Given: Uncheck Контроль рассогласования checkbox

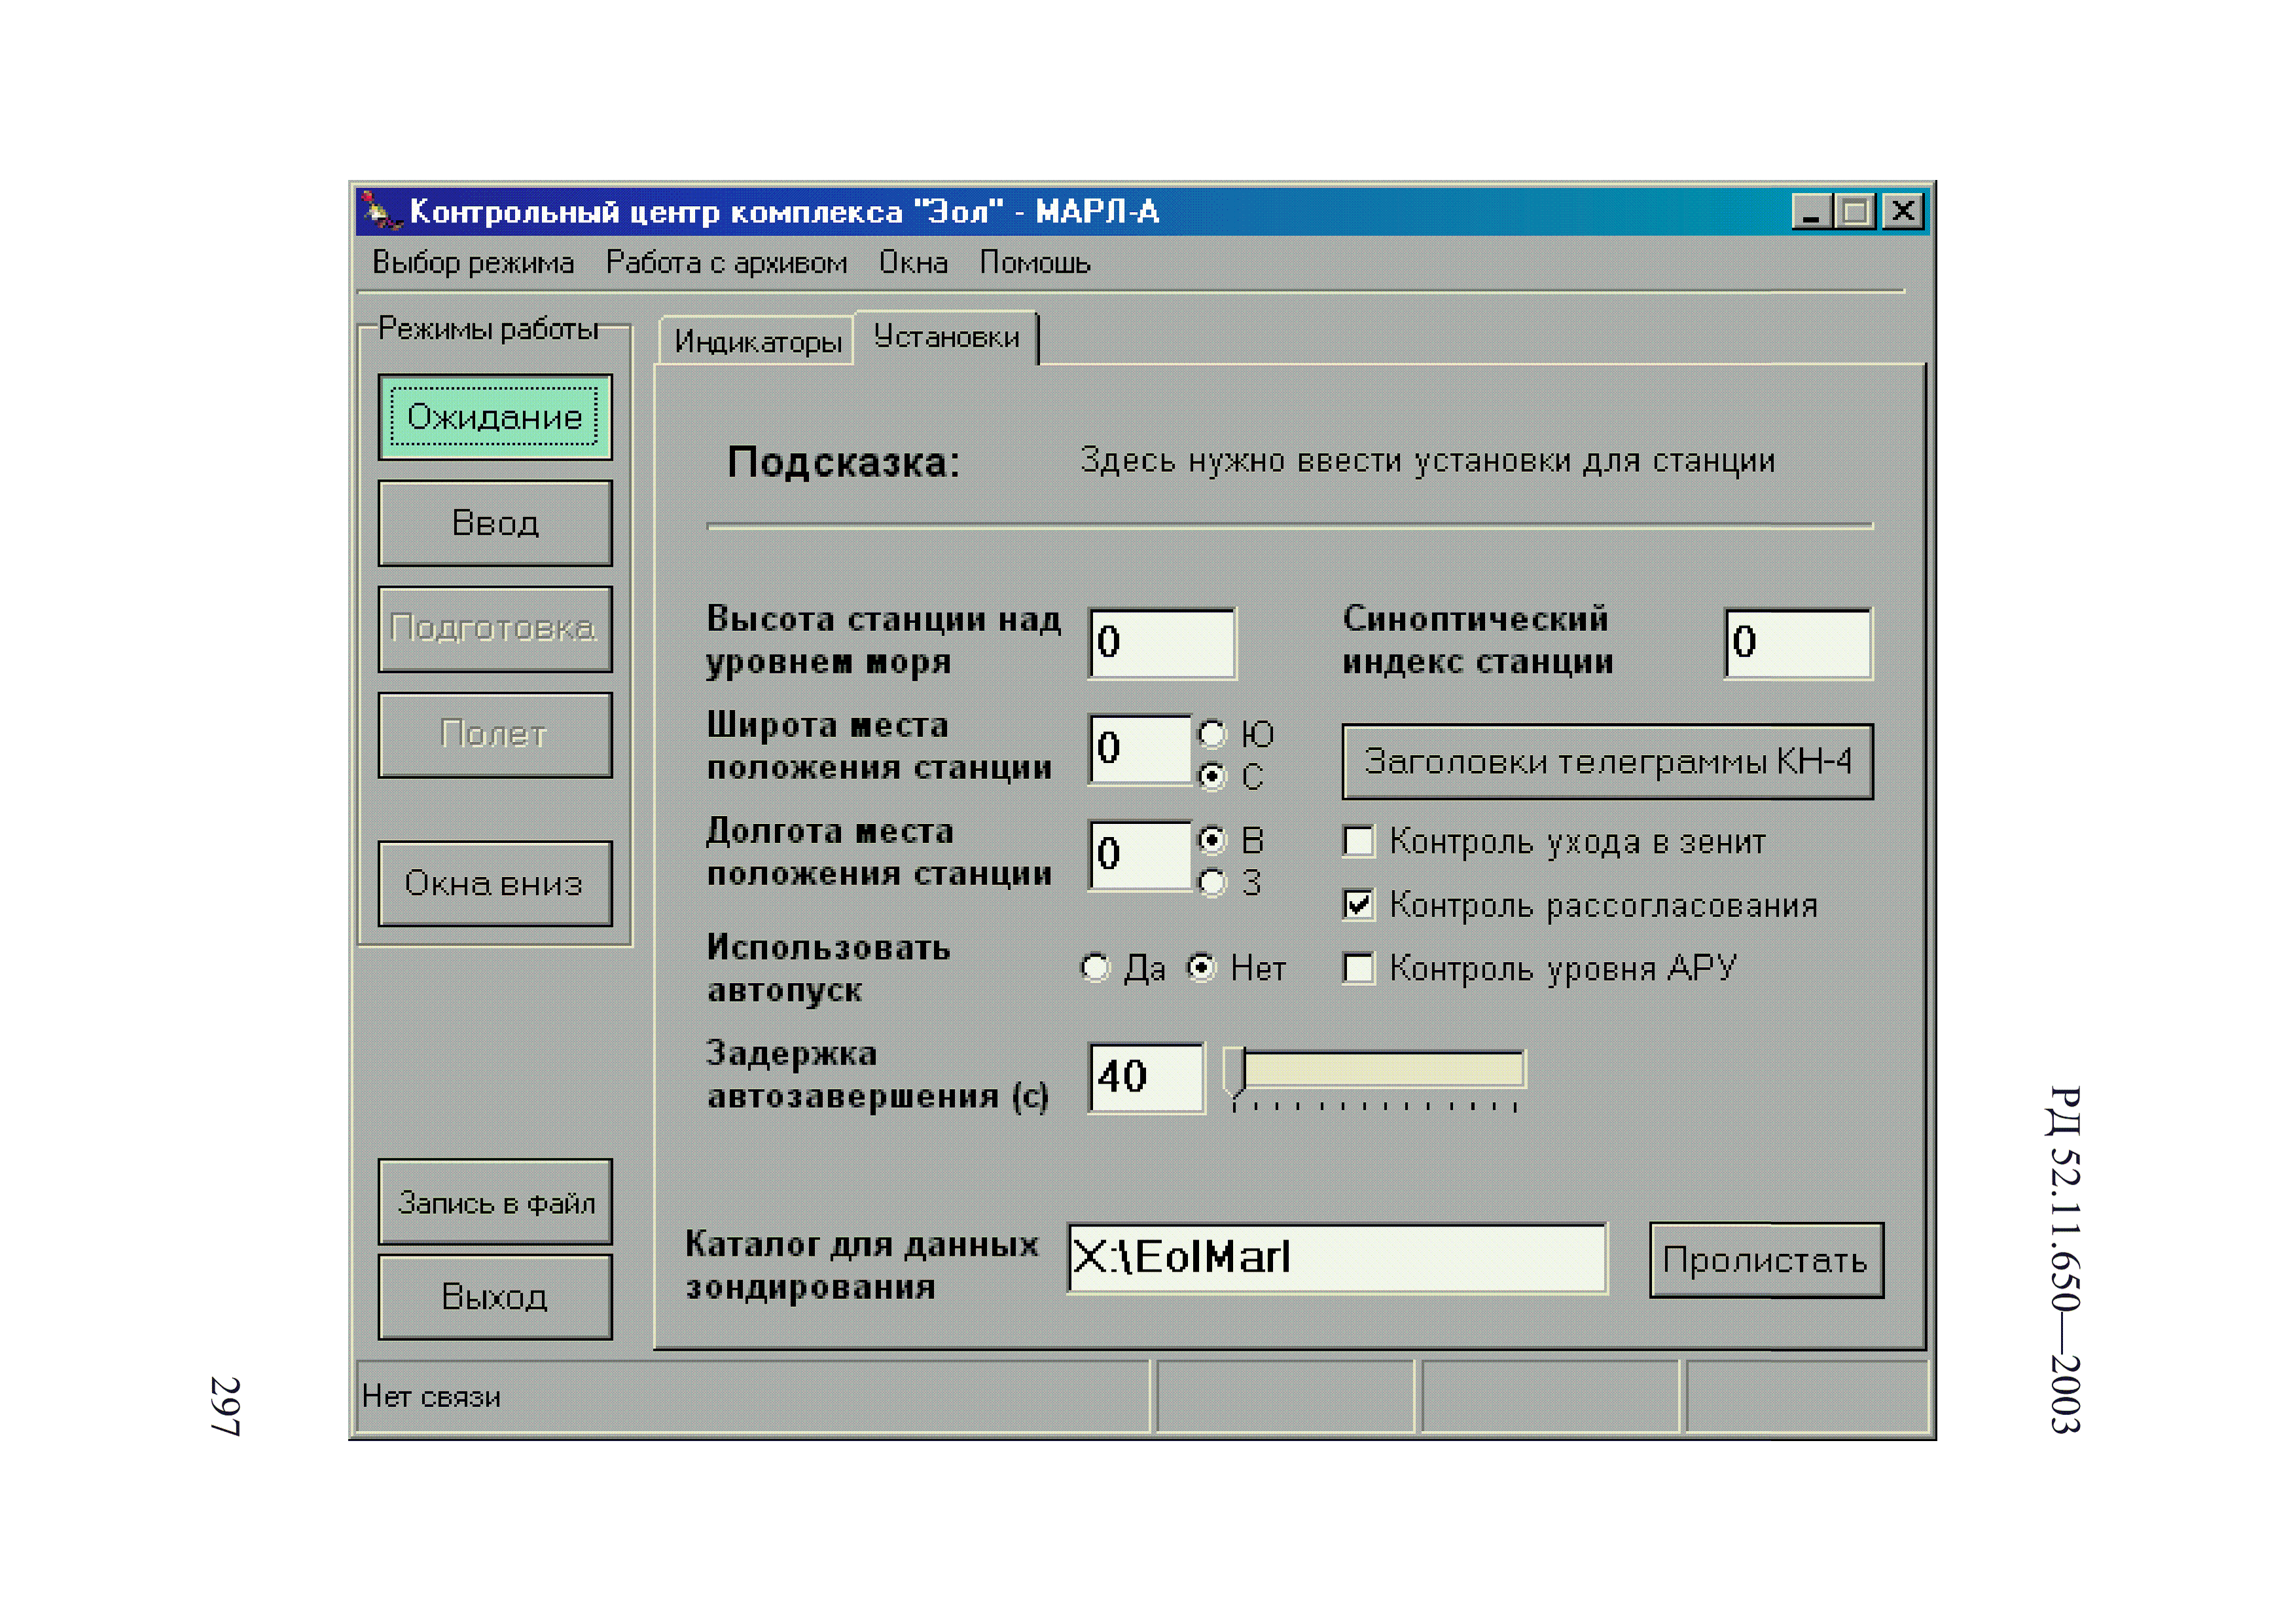Looking at the screenshot, I should point(1358,905).
